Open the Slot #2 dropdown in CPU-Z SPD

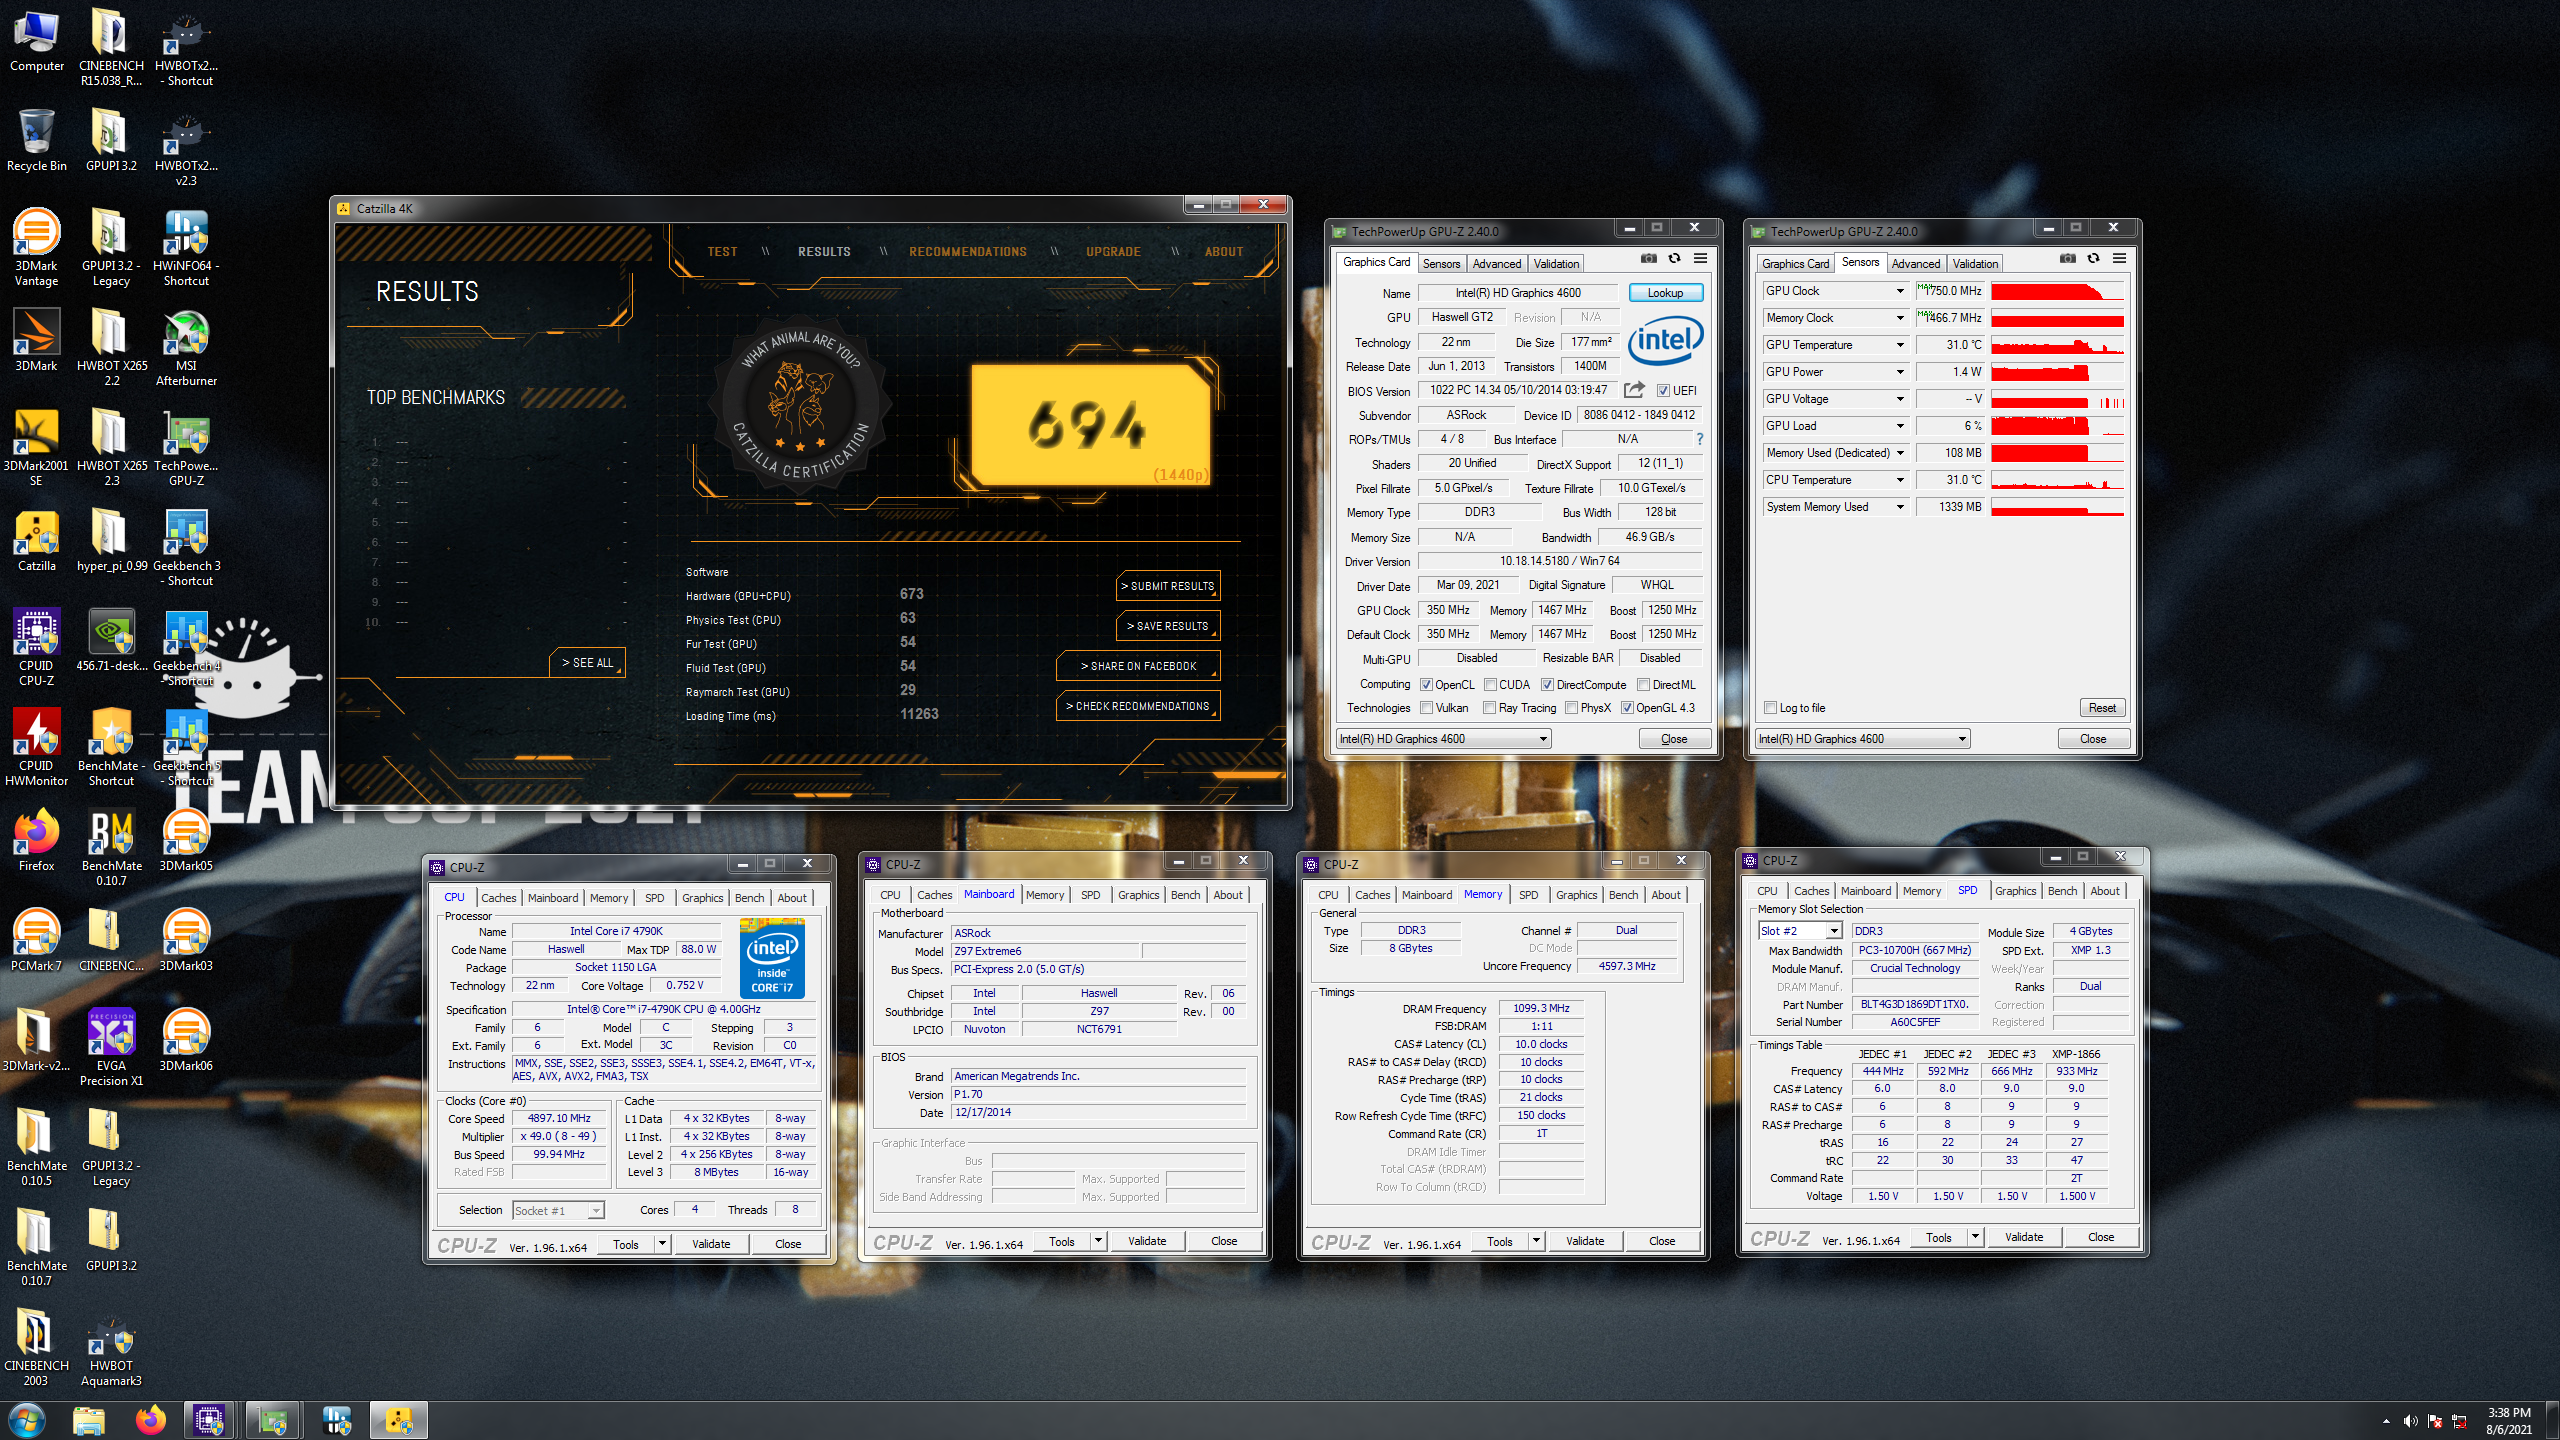point(1834,931)
